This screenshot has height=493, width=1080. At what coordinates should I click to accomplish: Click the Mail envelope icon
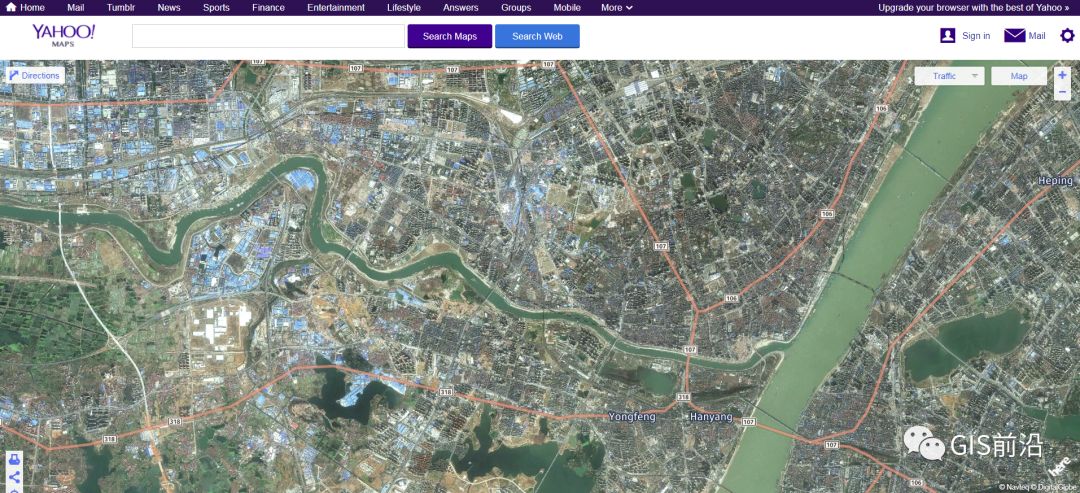tap(1015, 36)
